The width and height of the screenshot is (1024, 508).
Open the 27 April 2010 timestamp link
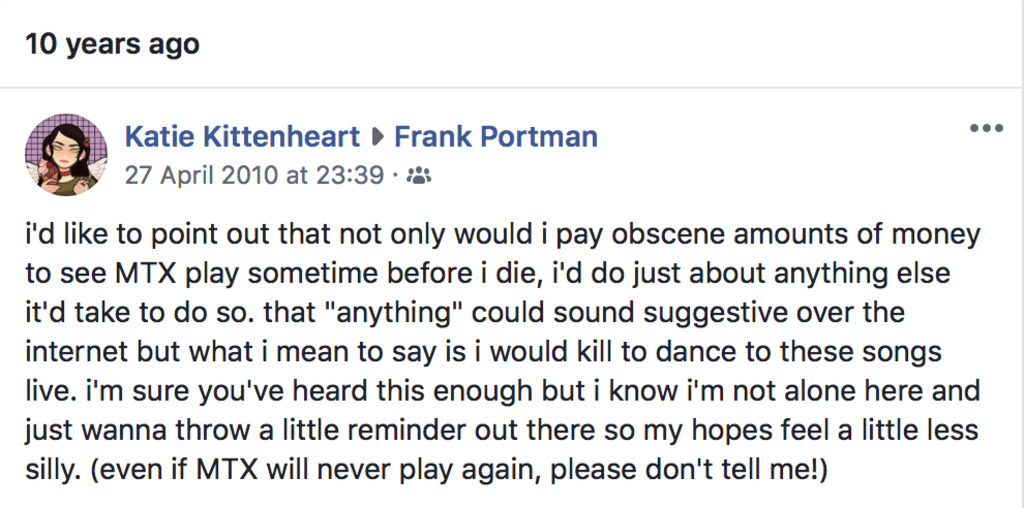click(254, 175)
